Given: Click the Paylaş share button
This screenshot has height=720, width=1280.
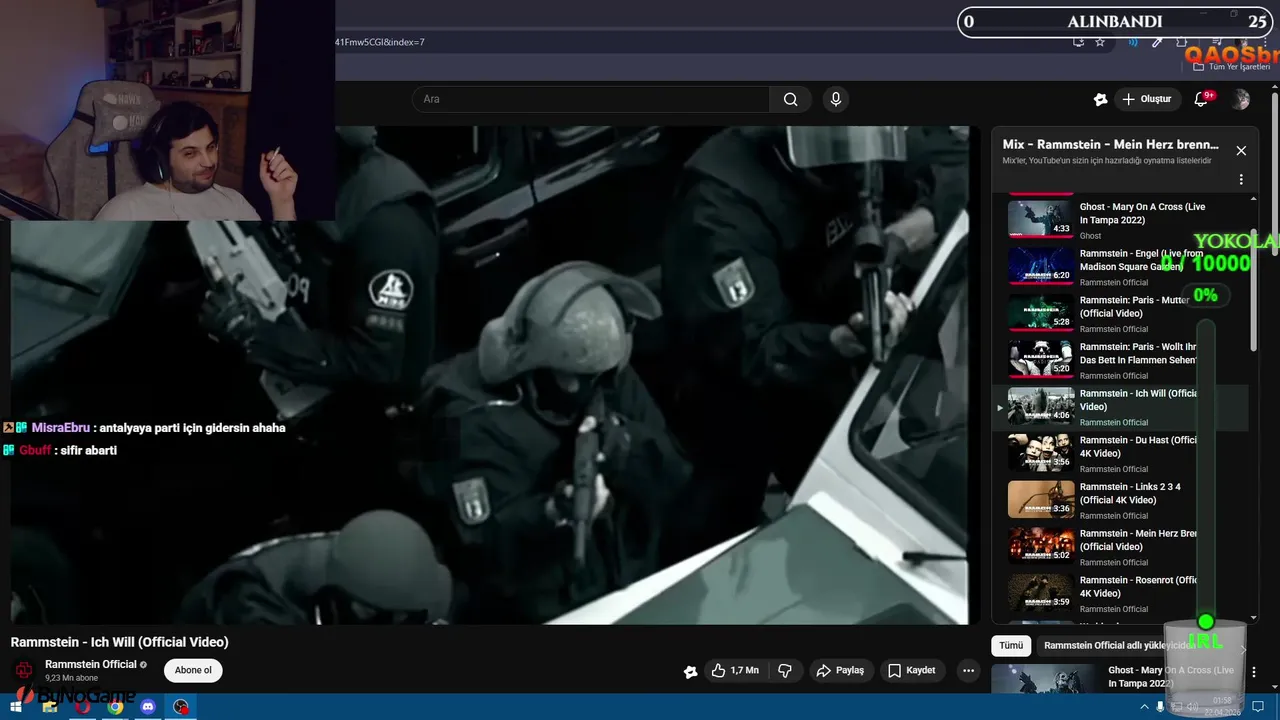Looking at the screenshot, I should pos(840,670).
